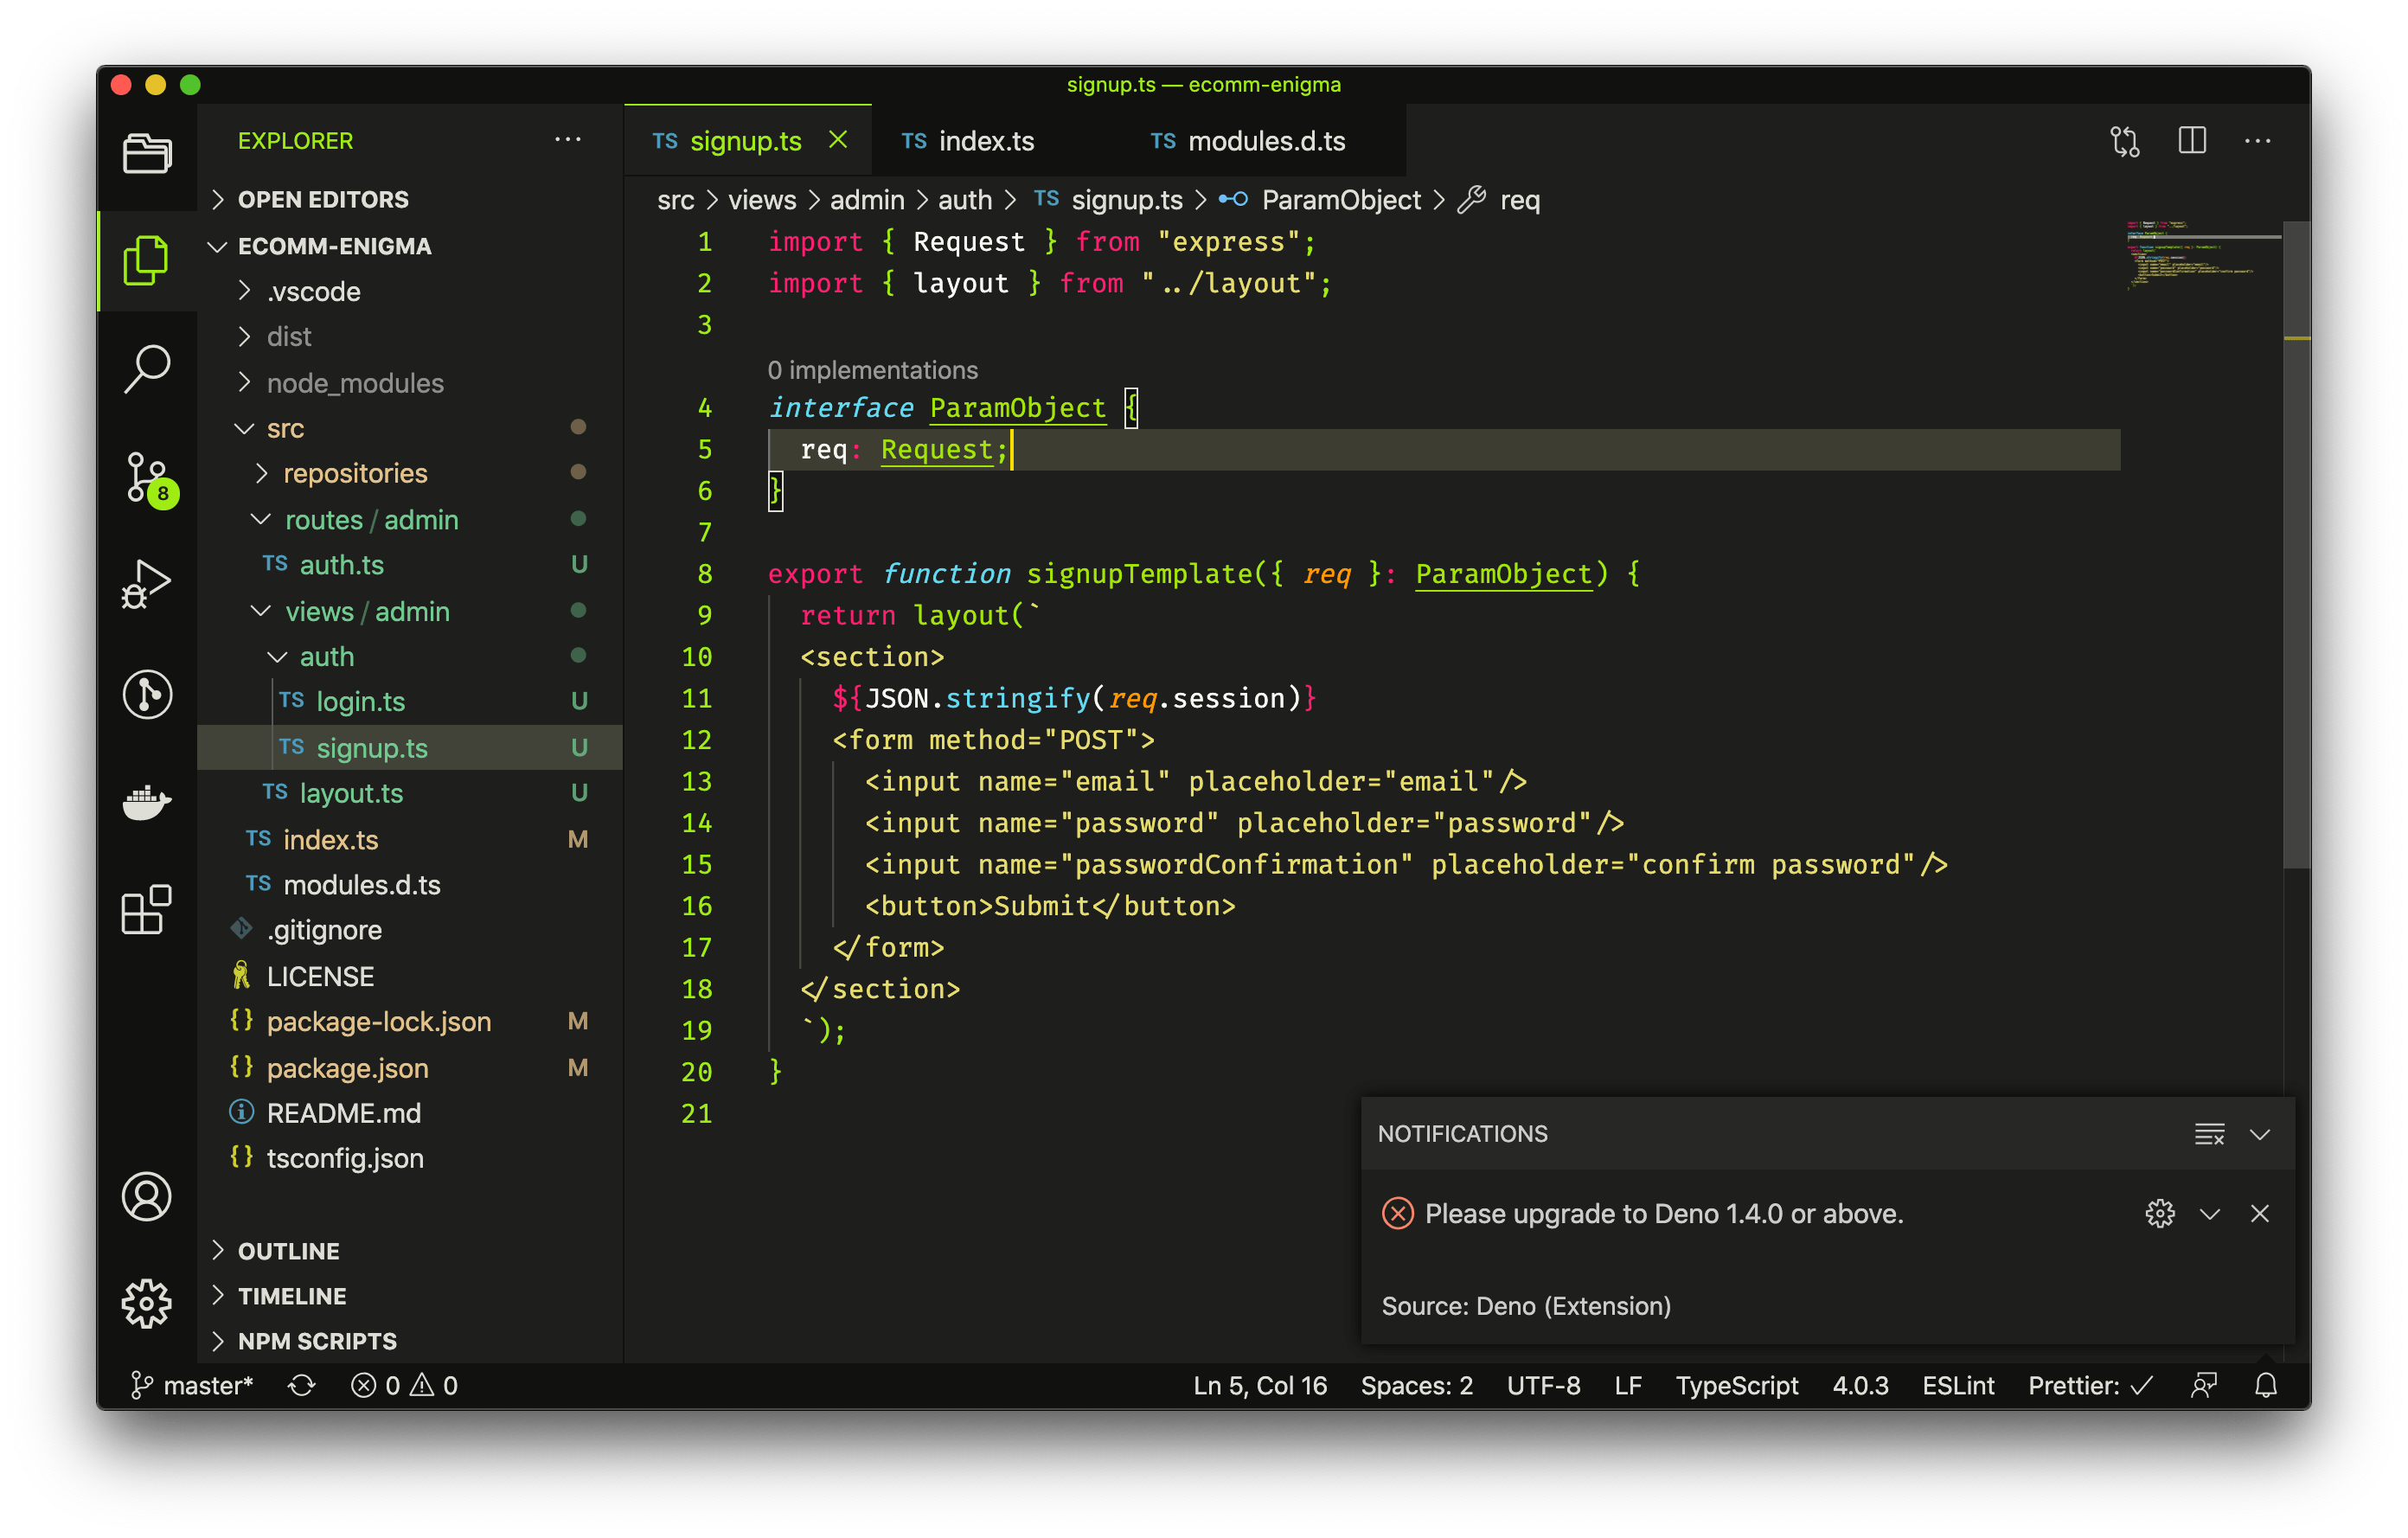Open README.md file
The width and height of the screenshot is (2408, 1538).
click(x=410, y=1113)
